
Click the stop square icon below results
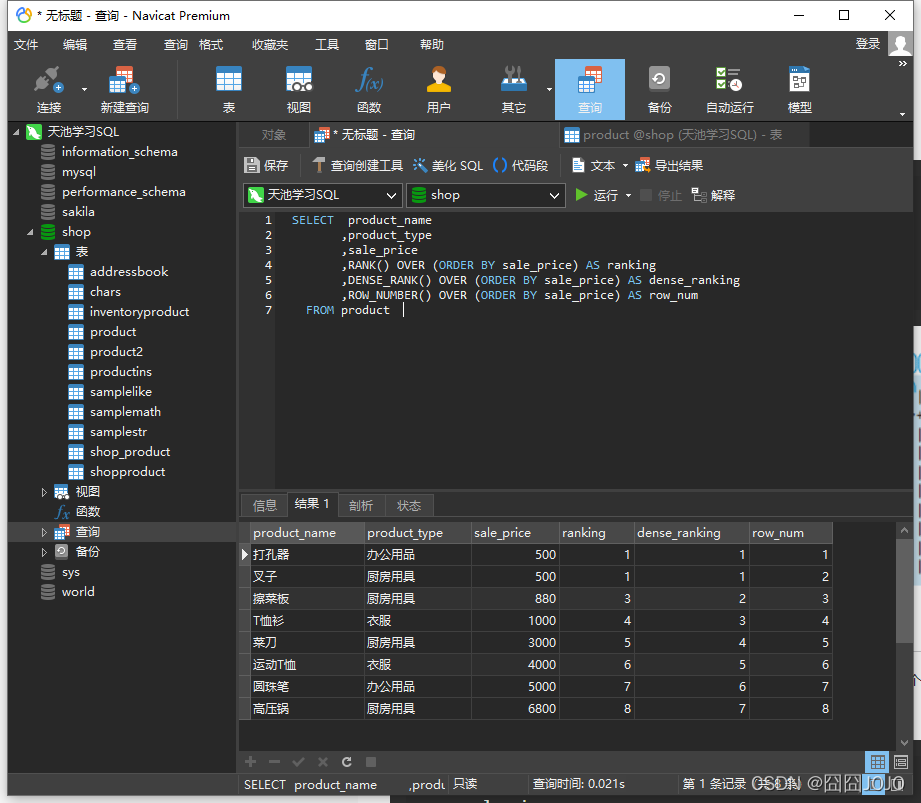pos(371,762)
